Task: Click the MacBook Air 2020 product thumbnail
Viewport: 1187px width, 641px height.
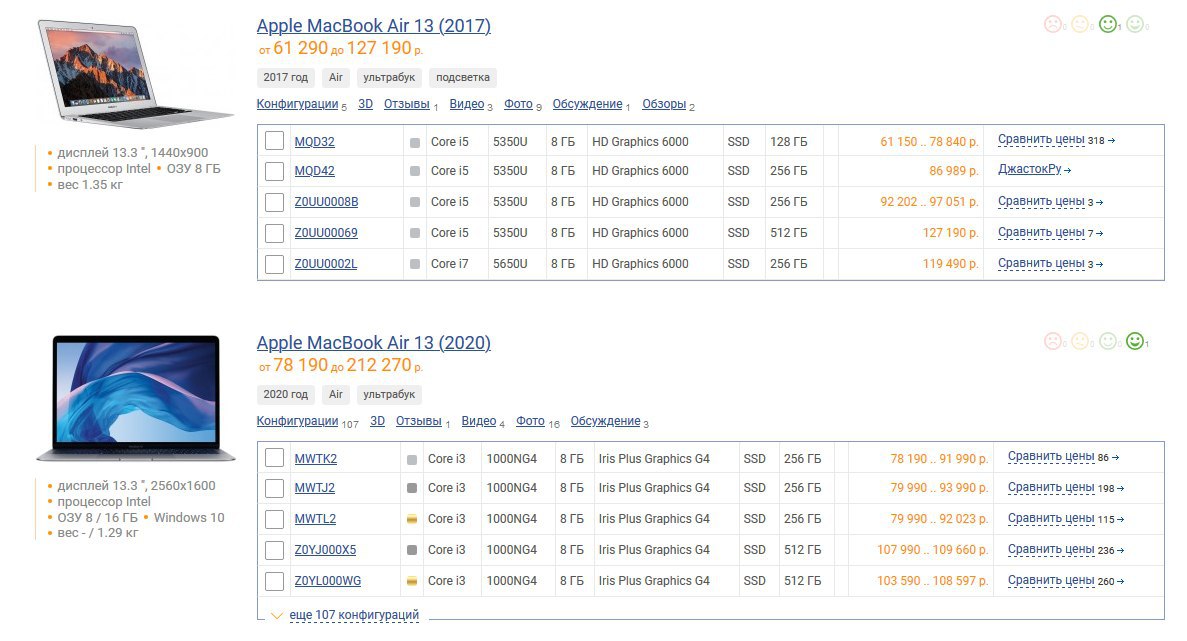Action: [136, 398]
